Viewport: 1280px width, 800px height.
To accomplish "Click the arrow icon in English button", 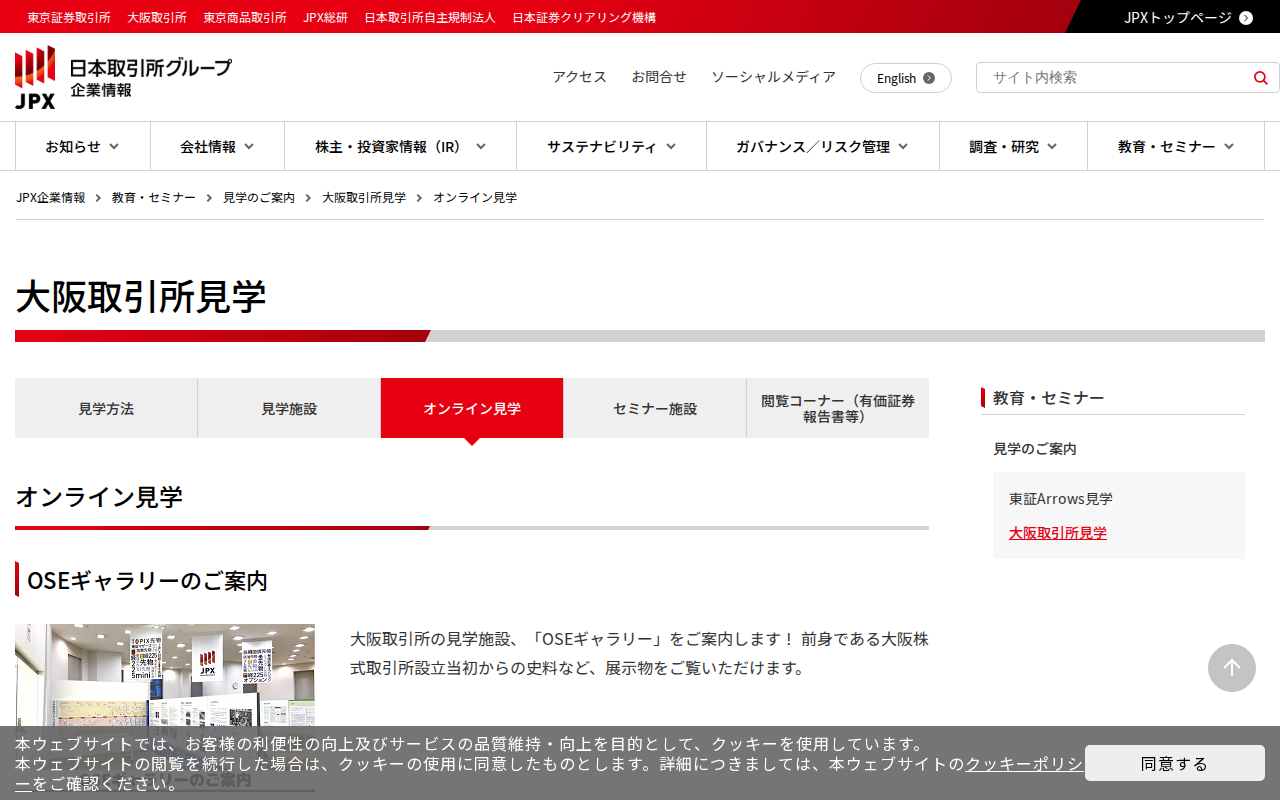I will click(929, 78).
